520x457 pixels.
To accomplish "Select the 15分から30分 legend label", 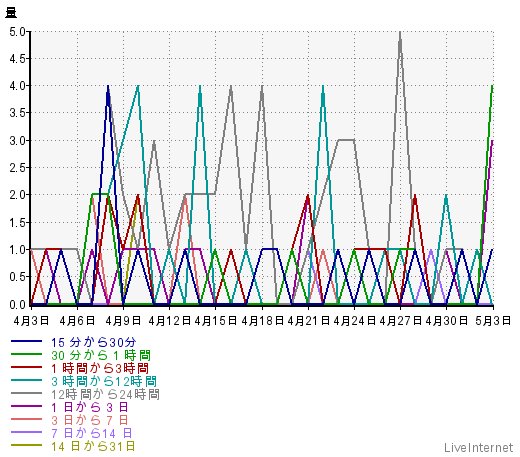I will coord(94,342).
